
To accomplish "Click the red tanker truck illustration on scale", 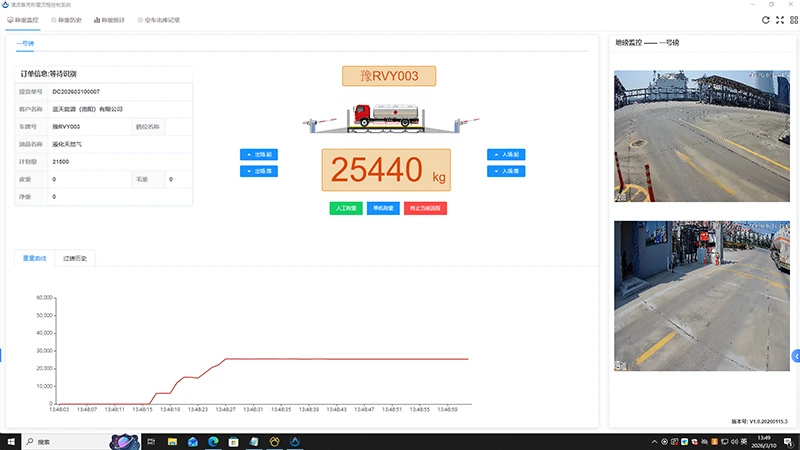I will click(386, 116).
